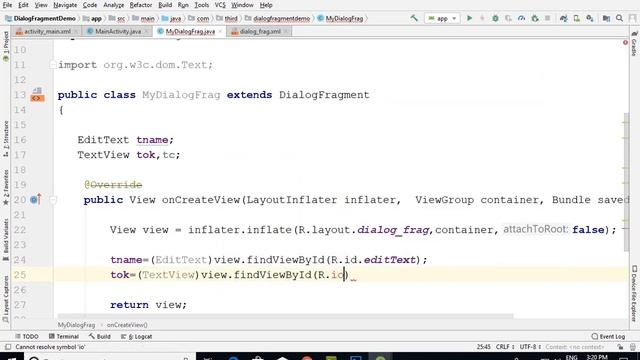Open the Event Log
640x360 pixels.
(x=608, y=336)
